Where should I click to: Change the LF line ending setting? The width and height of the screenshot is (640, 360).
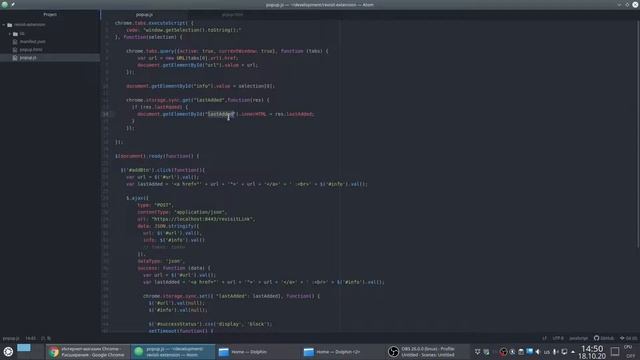click(544, 338)
